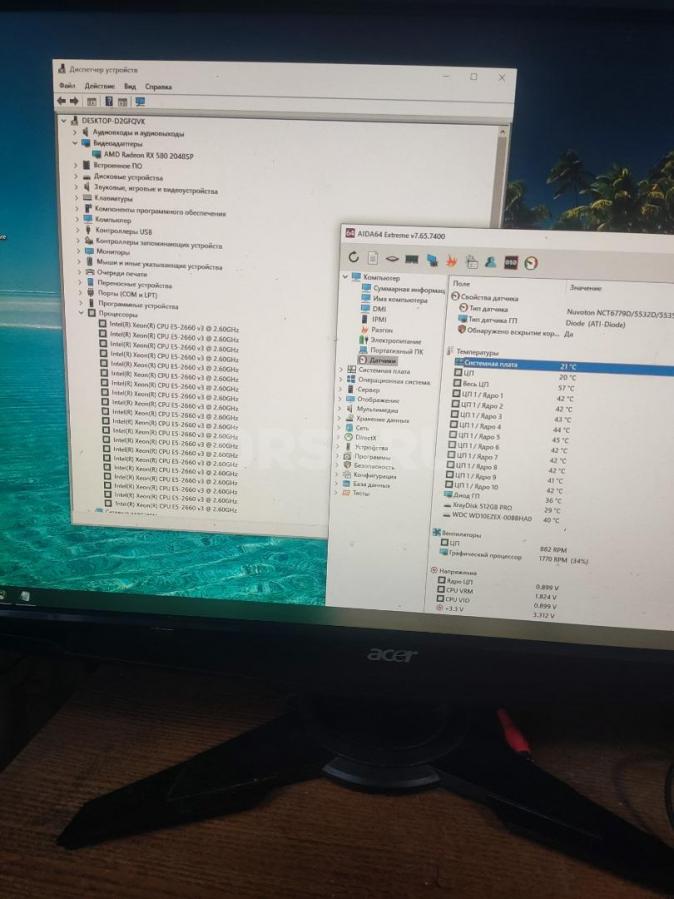Click the user icon in AIDA64 toolbar

pos(490,262)
